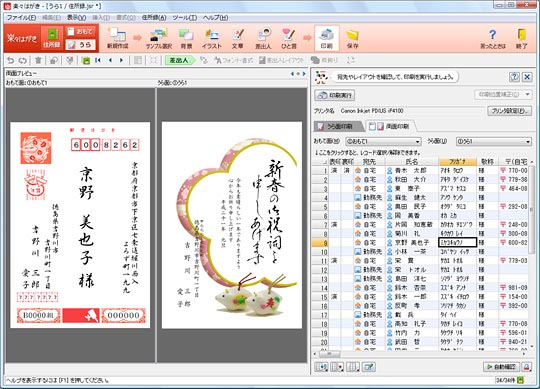Image resolution: width=540 pixels, height=389 pixels.
Task: Click the question mark panel help icon
Action: (x=514, y=77)
